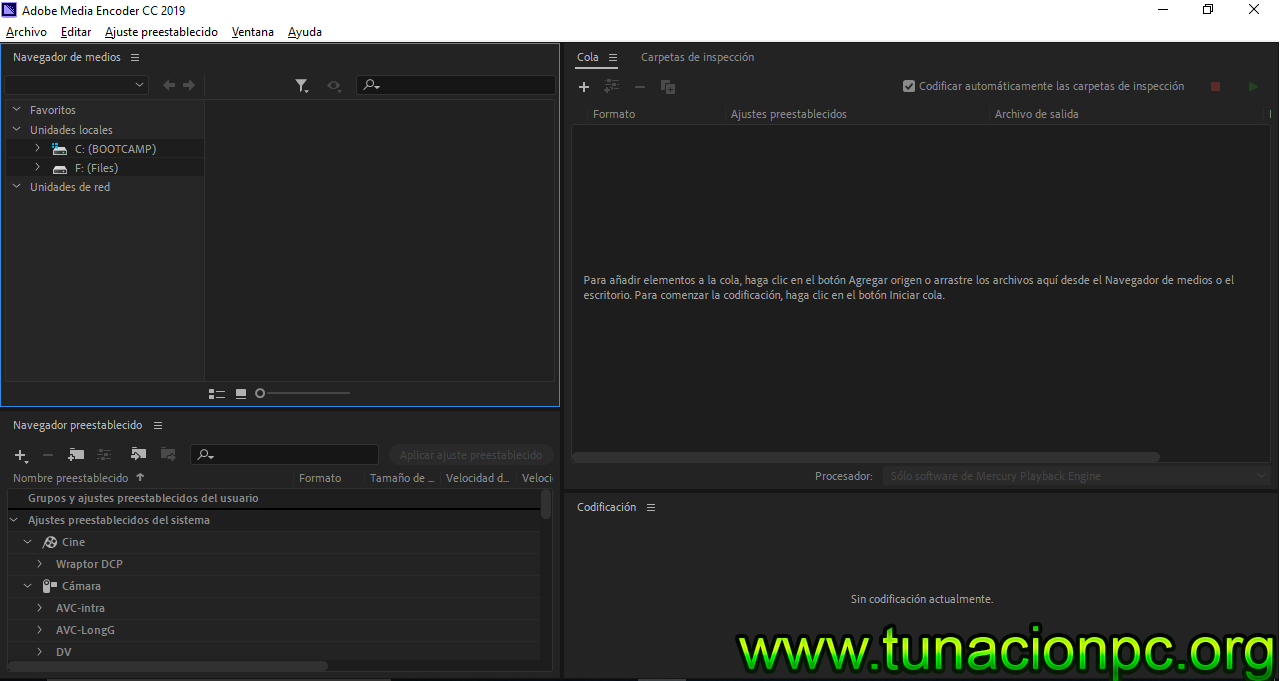The image size is (1280, 681).
Task: Open the Procesador renderer dropdown
Action: [x=1076, y=477]
